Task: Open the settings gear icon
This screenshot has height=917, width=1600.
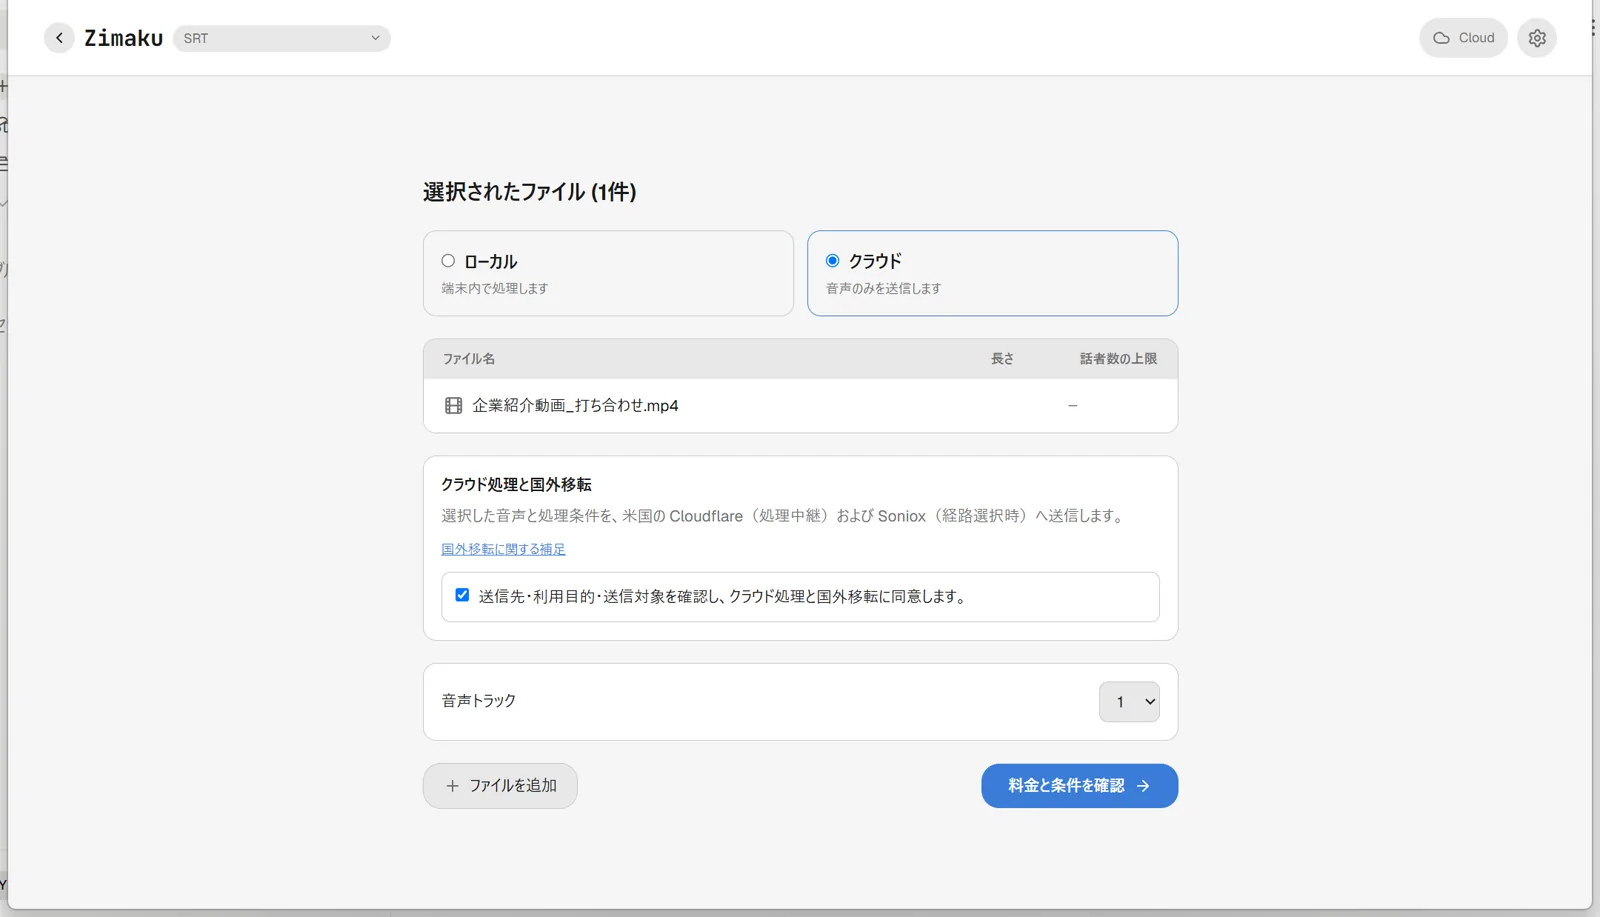Action: [1537, 38]
